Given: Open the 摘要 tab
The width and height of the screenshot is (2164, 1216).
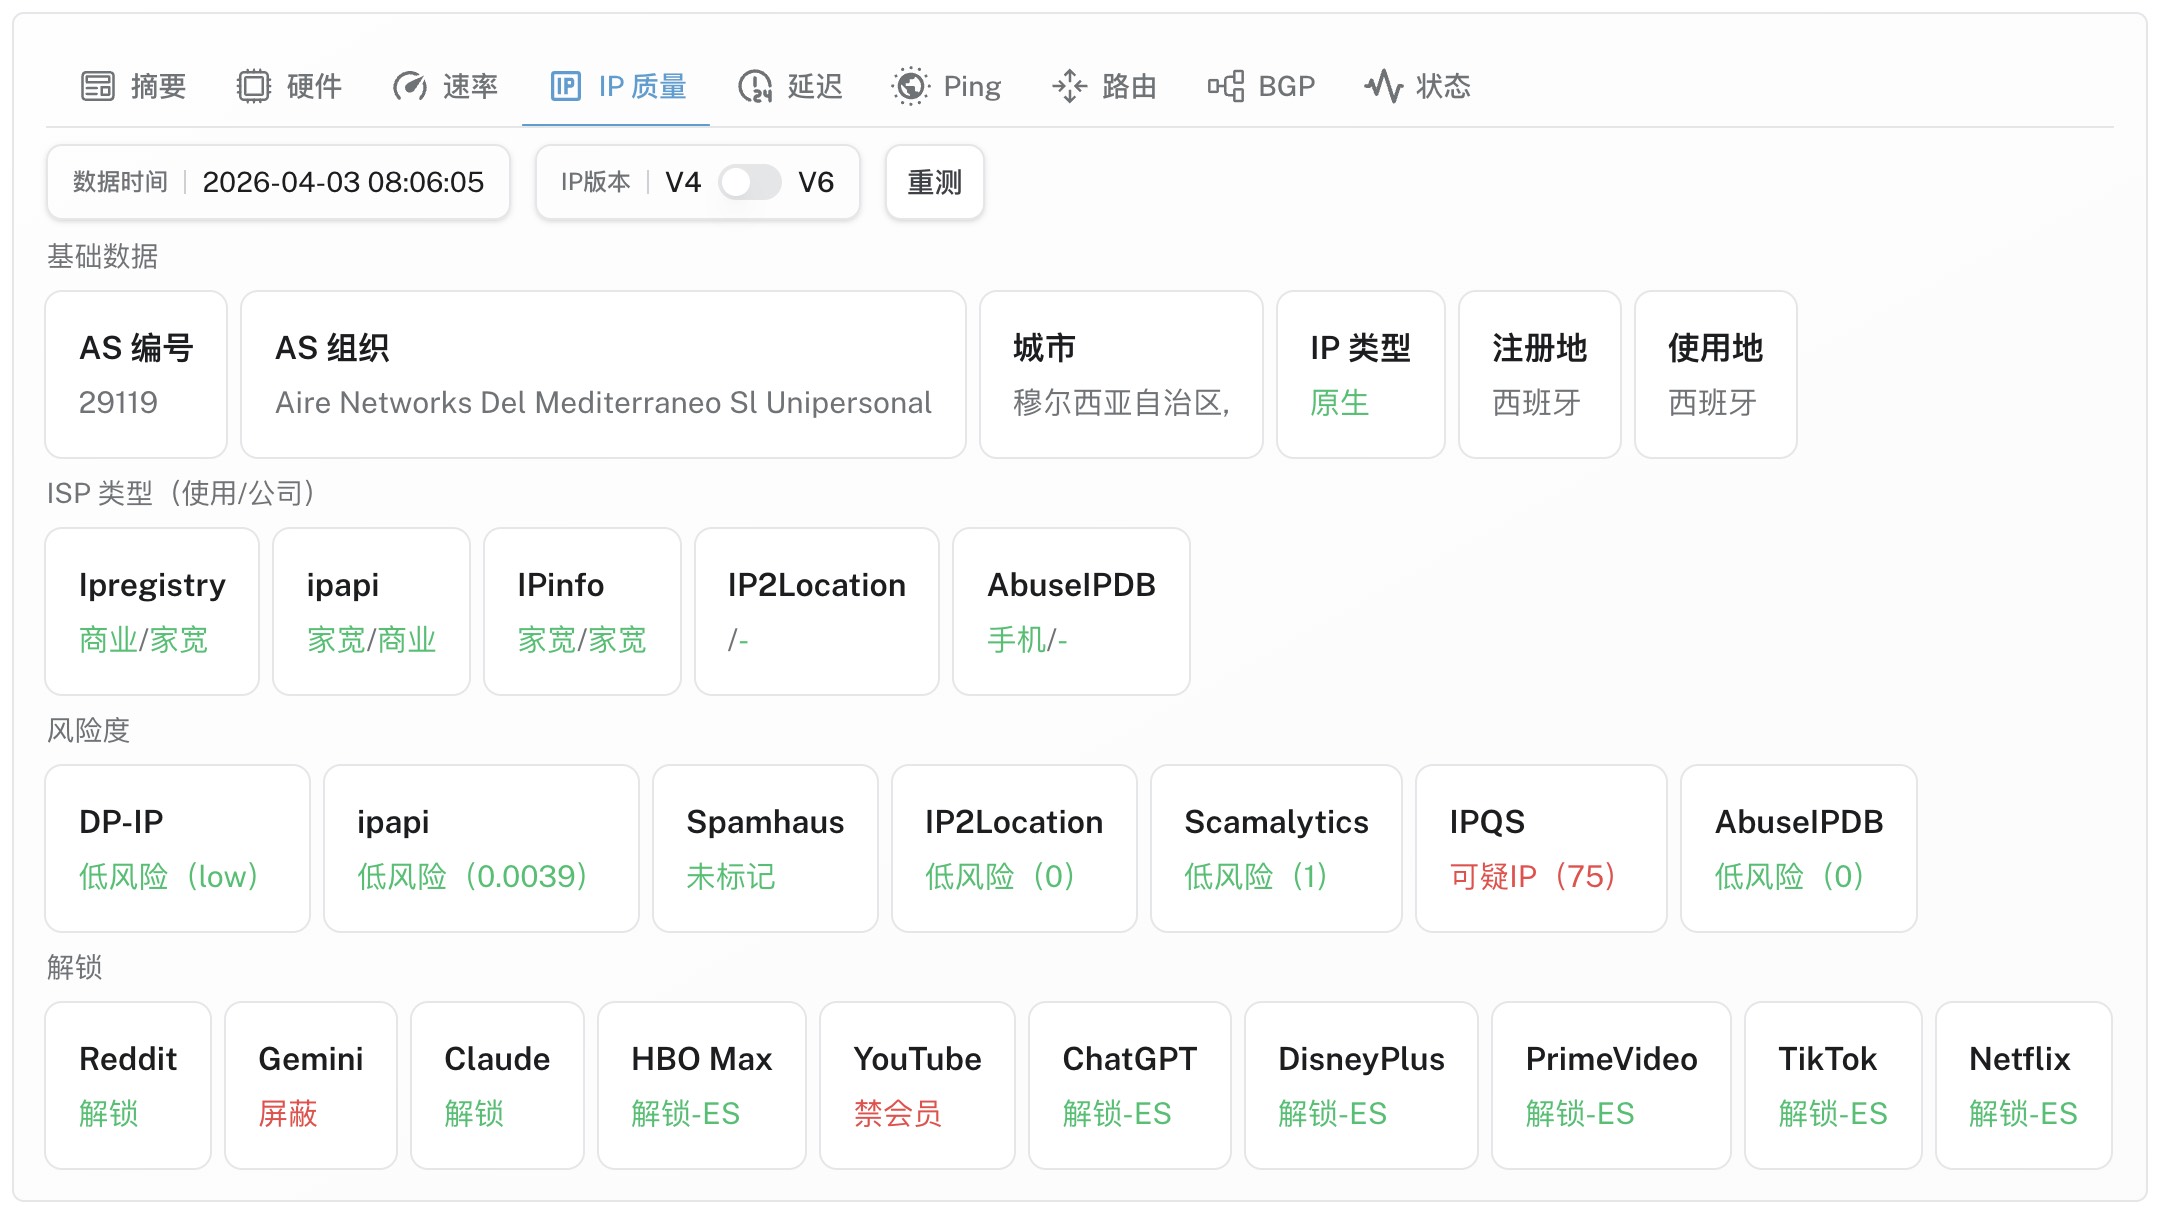Looking at the screenshot, I should tap(133, 86).
